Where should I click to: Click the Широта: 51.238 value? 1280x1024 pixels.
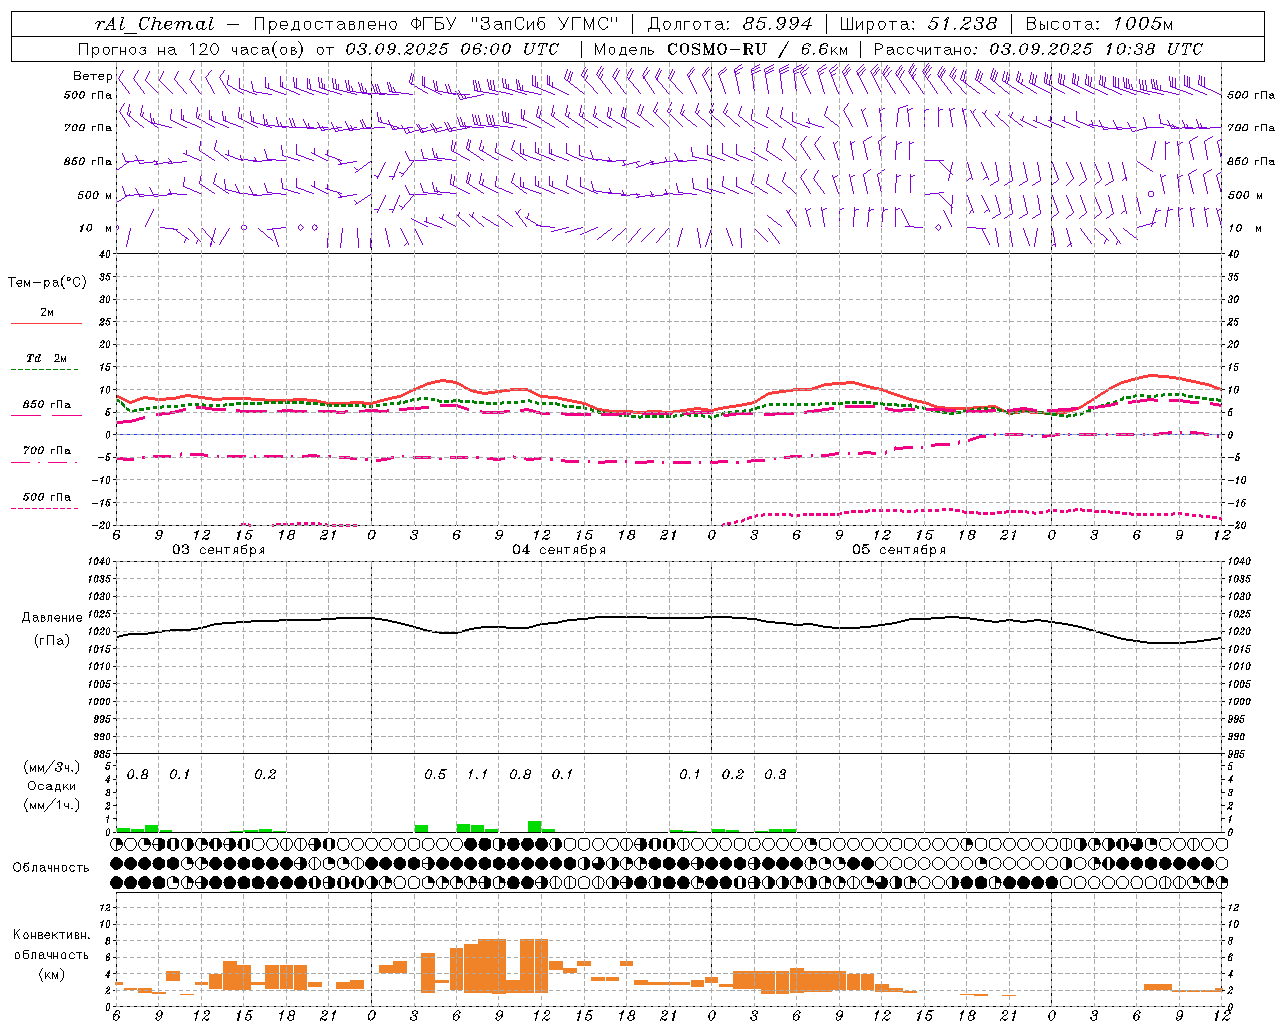(918, 24)
